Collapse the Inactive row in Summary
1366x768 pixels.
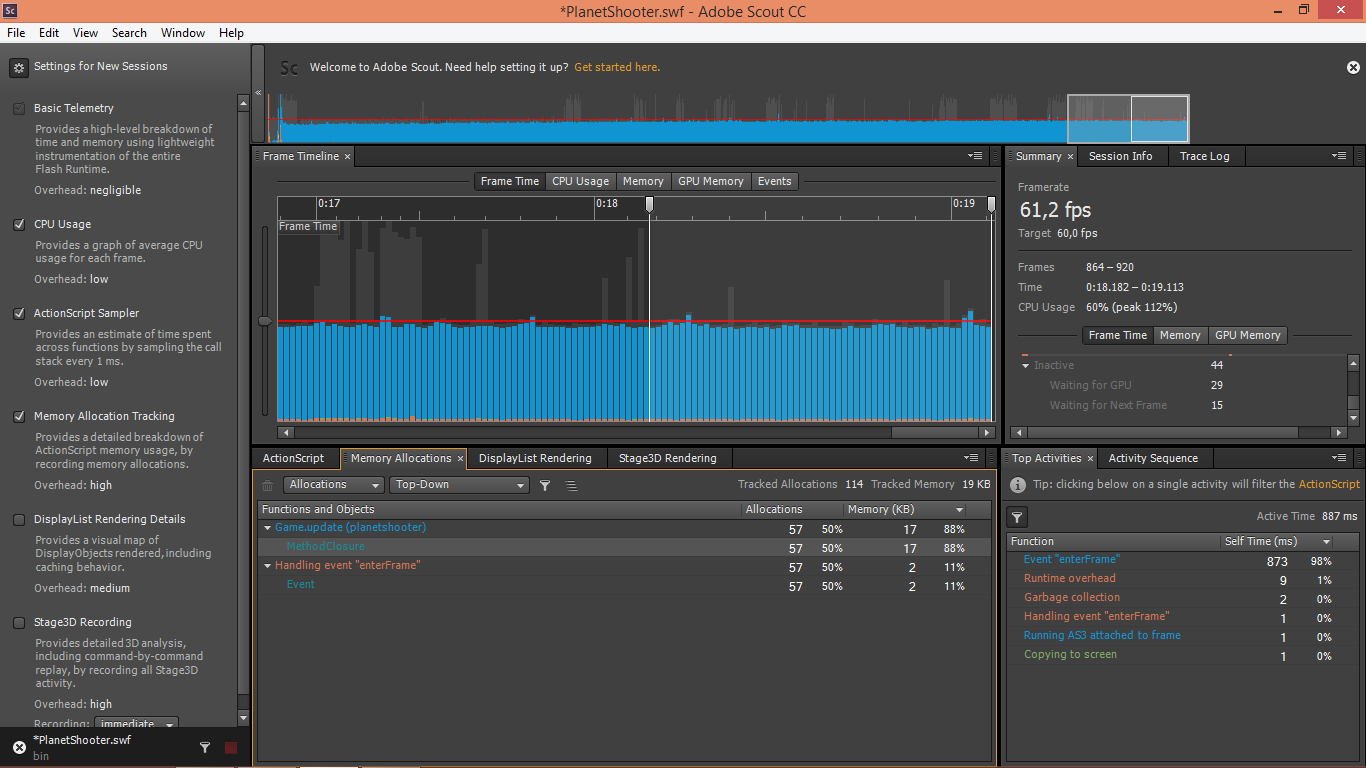click(x=1026, y=366)
